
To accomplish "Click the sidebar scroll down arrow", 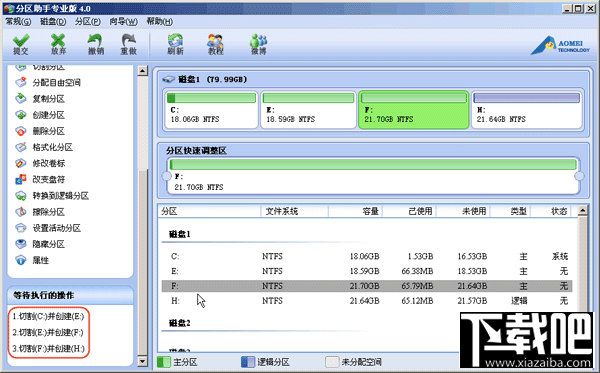I will 142,361.
